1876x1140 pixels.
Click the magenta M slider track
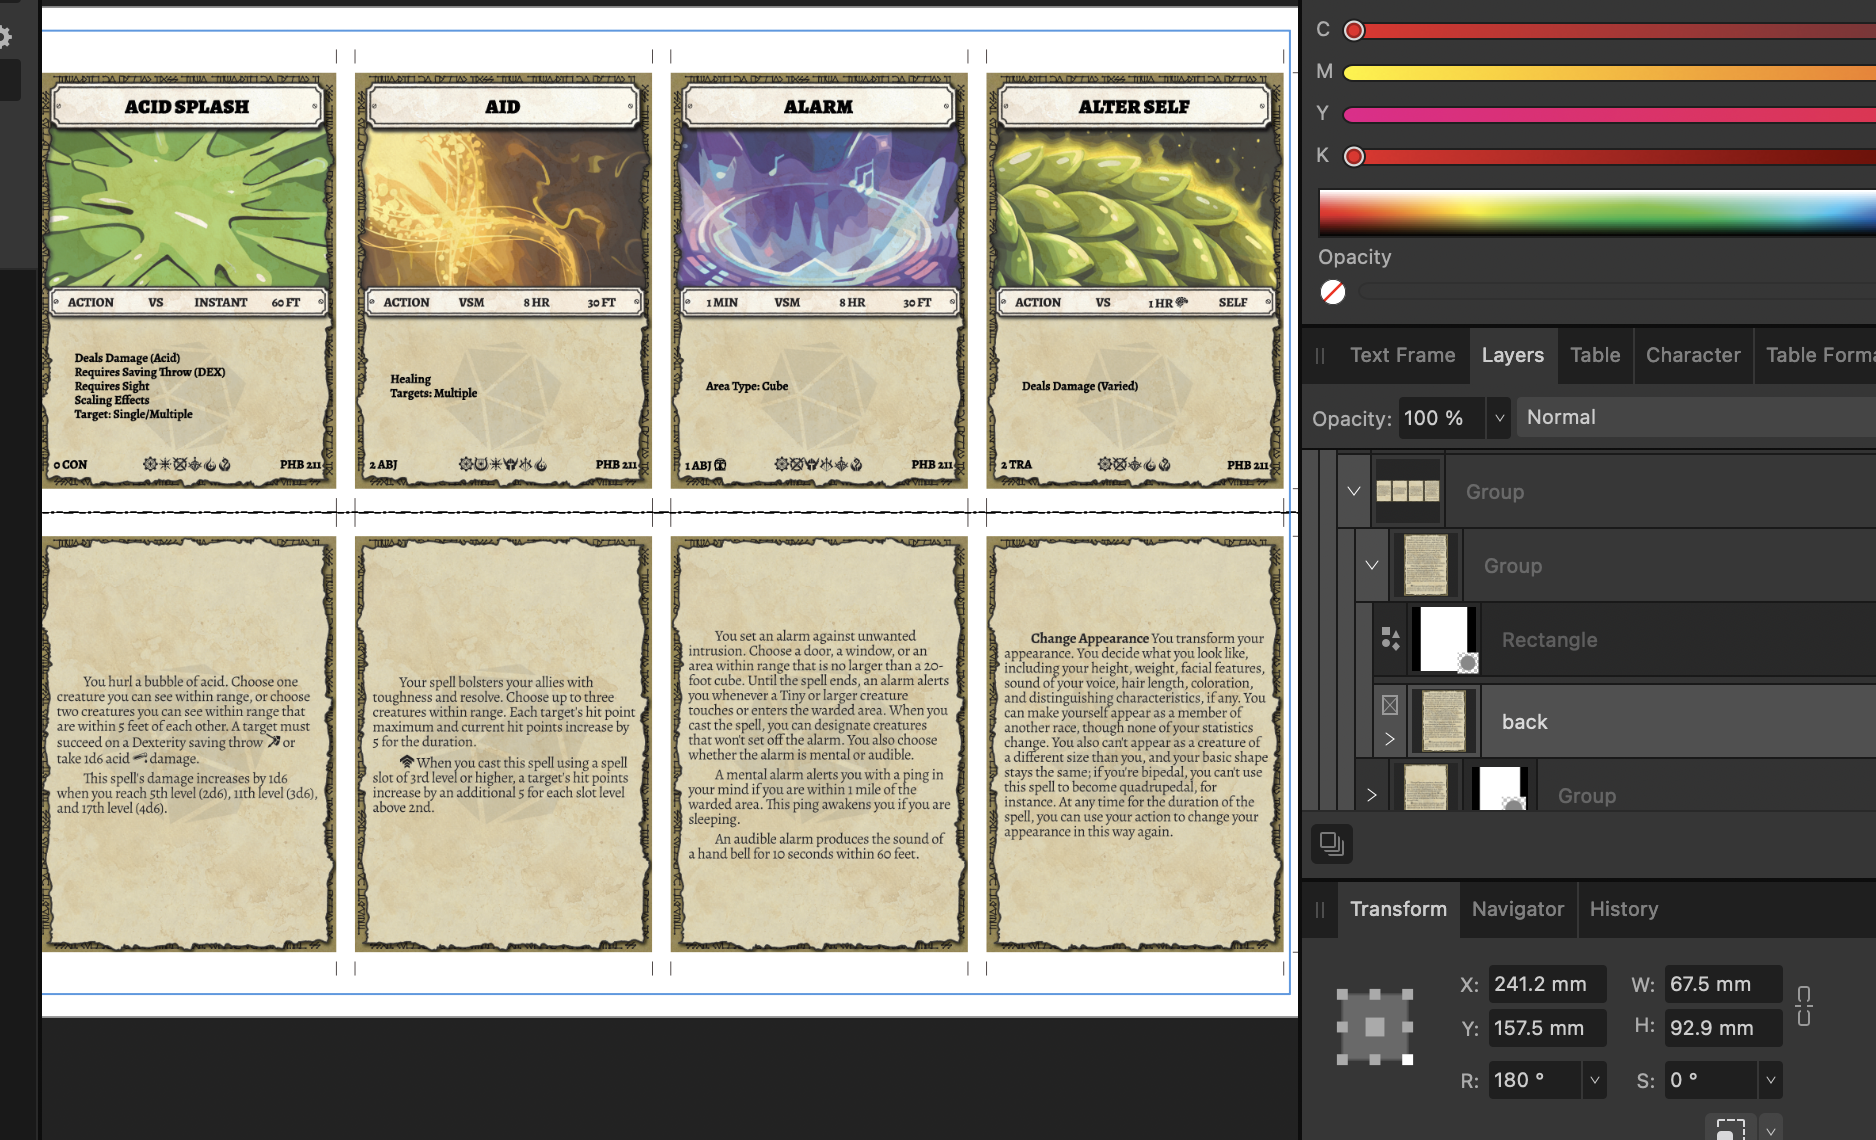click(x=1610, y=73)
